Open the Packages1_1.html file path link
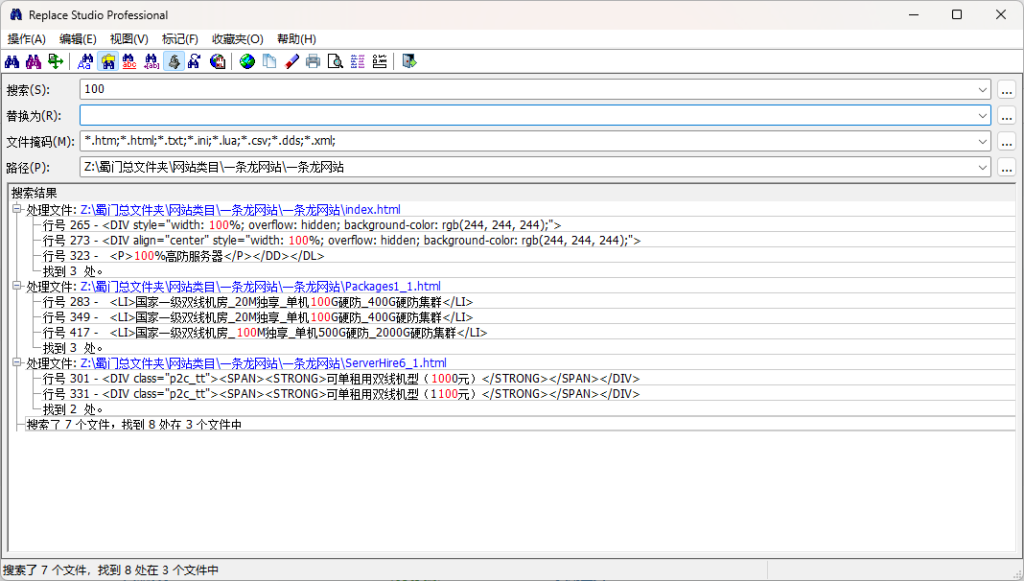 [261, 286]
